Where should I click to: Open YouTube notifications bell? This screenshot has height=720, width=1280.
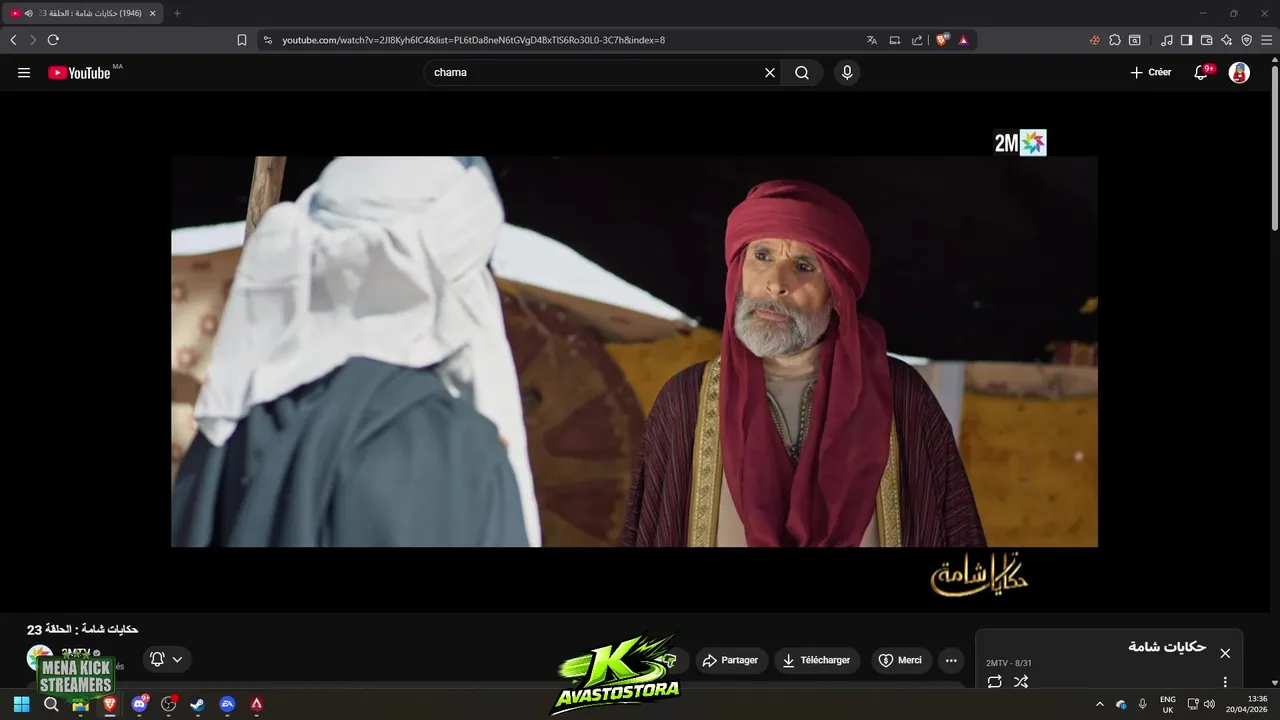(1203, 72)
